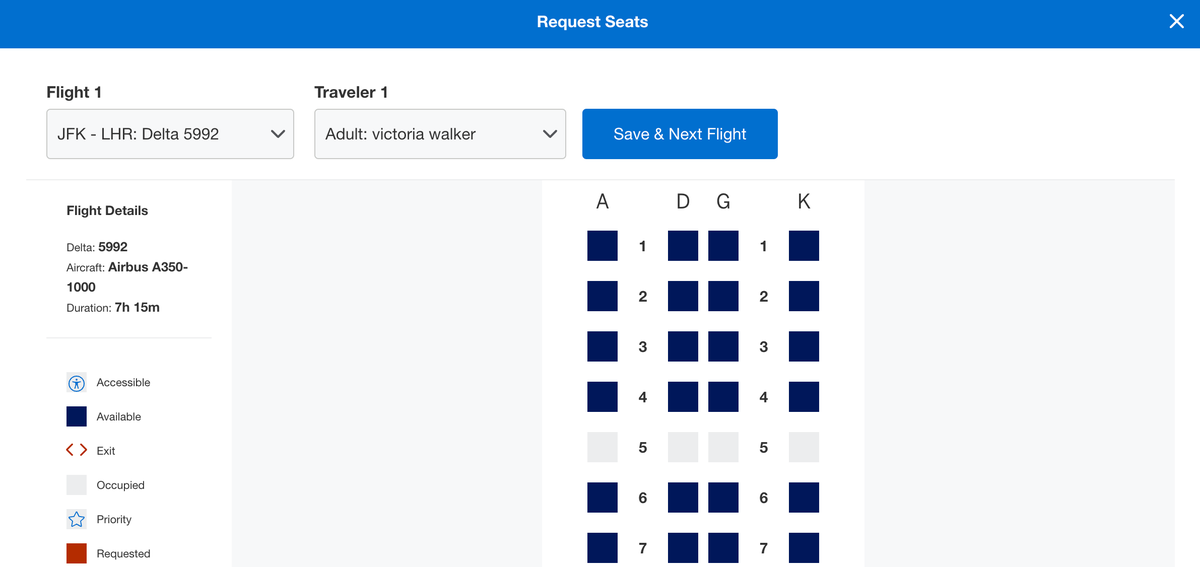Close the Request Seats dialog

pyautogui.click(x=1176, y=22)
